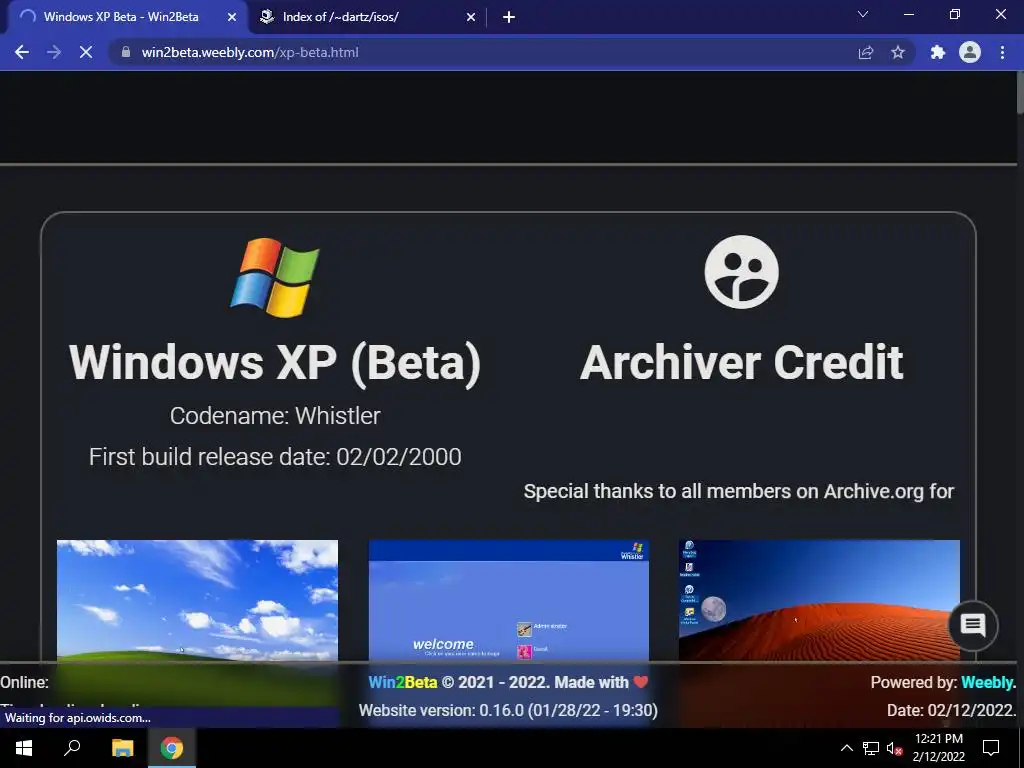Open the Windows notification center

pyautogui.click(x=991, y=748)
